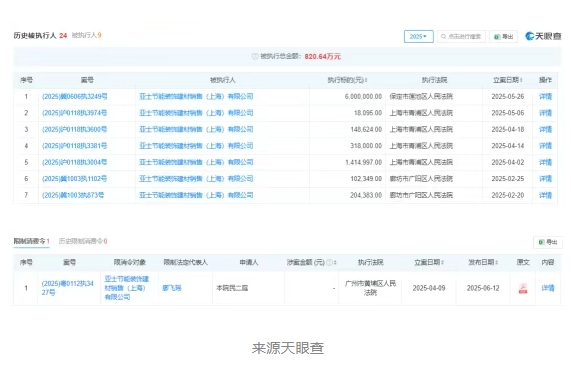Open company link in the 18,095.00 row
The width and height of the screenshot is (571, 368).
(x=196, y=113)
